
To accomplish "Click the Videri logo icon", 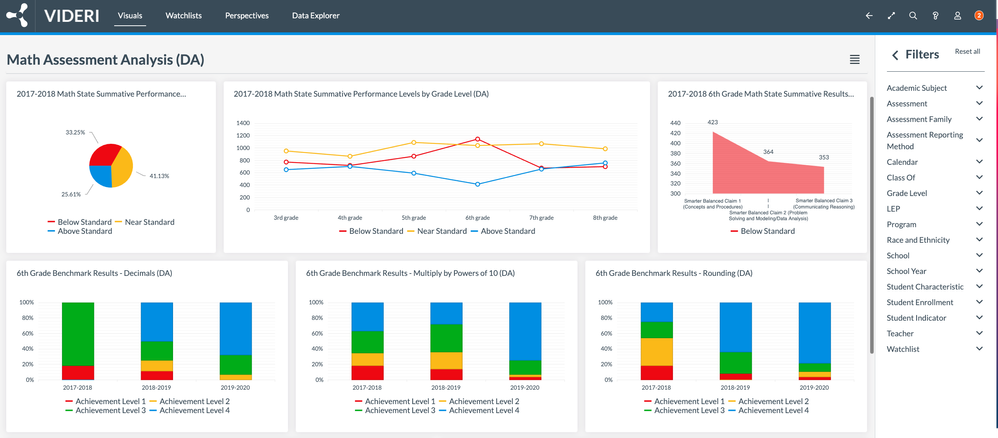I will tap(16, 16).
